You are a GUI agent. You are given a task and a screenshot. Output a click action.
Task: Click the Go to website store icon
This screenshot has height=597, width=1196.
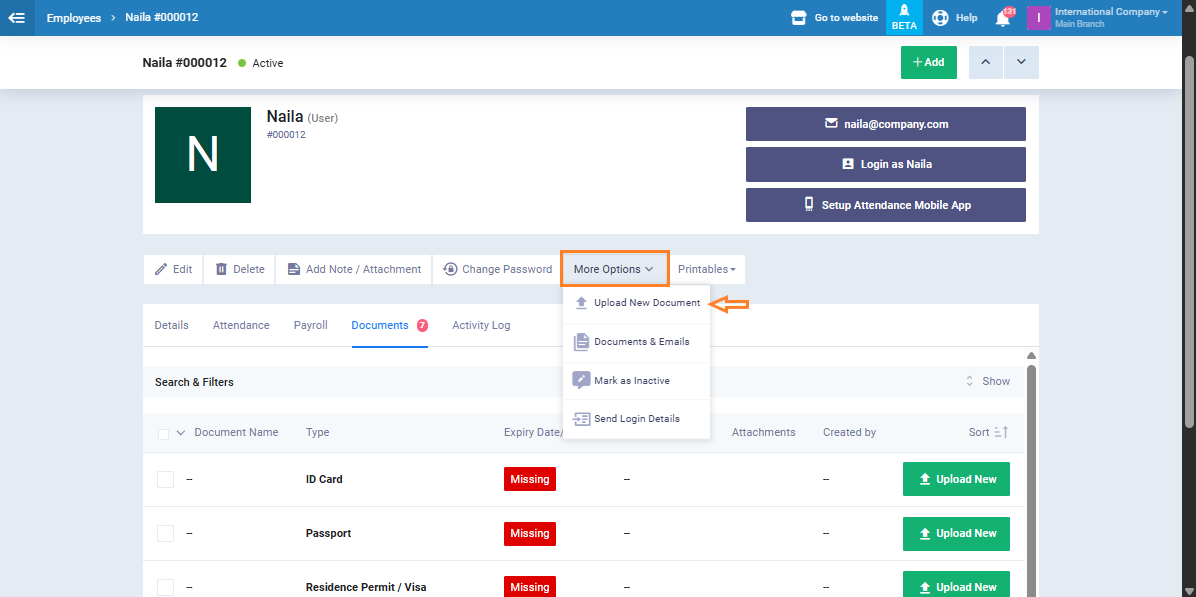click(x=798, y=18)
